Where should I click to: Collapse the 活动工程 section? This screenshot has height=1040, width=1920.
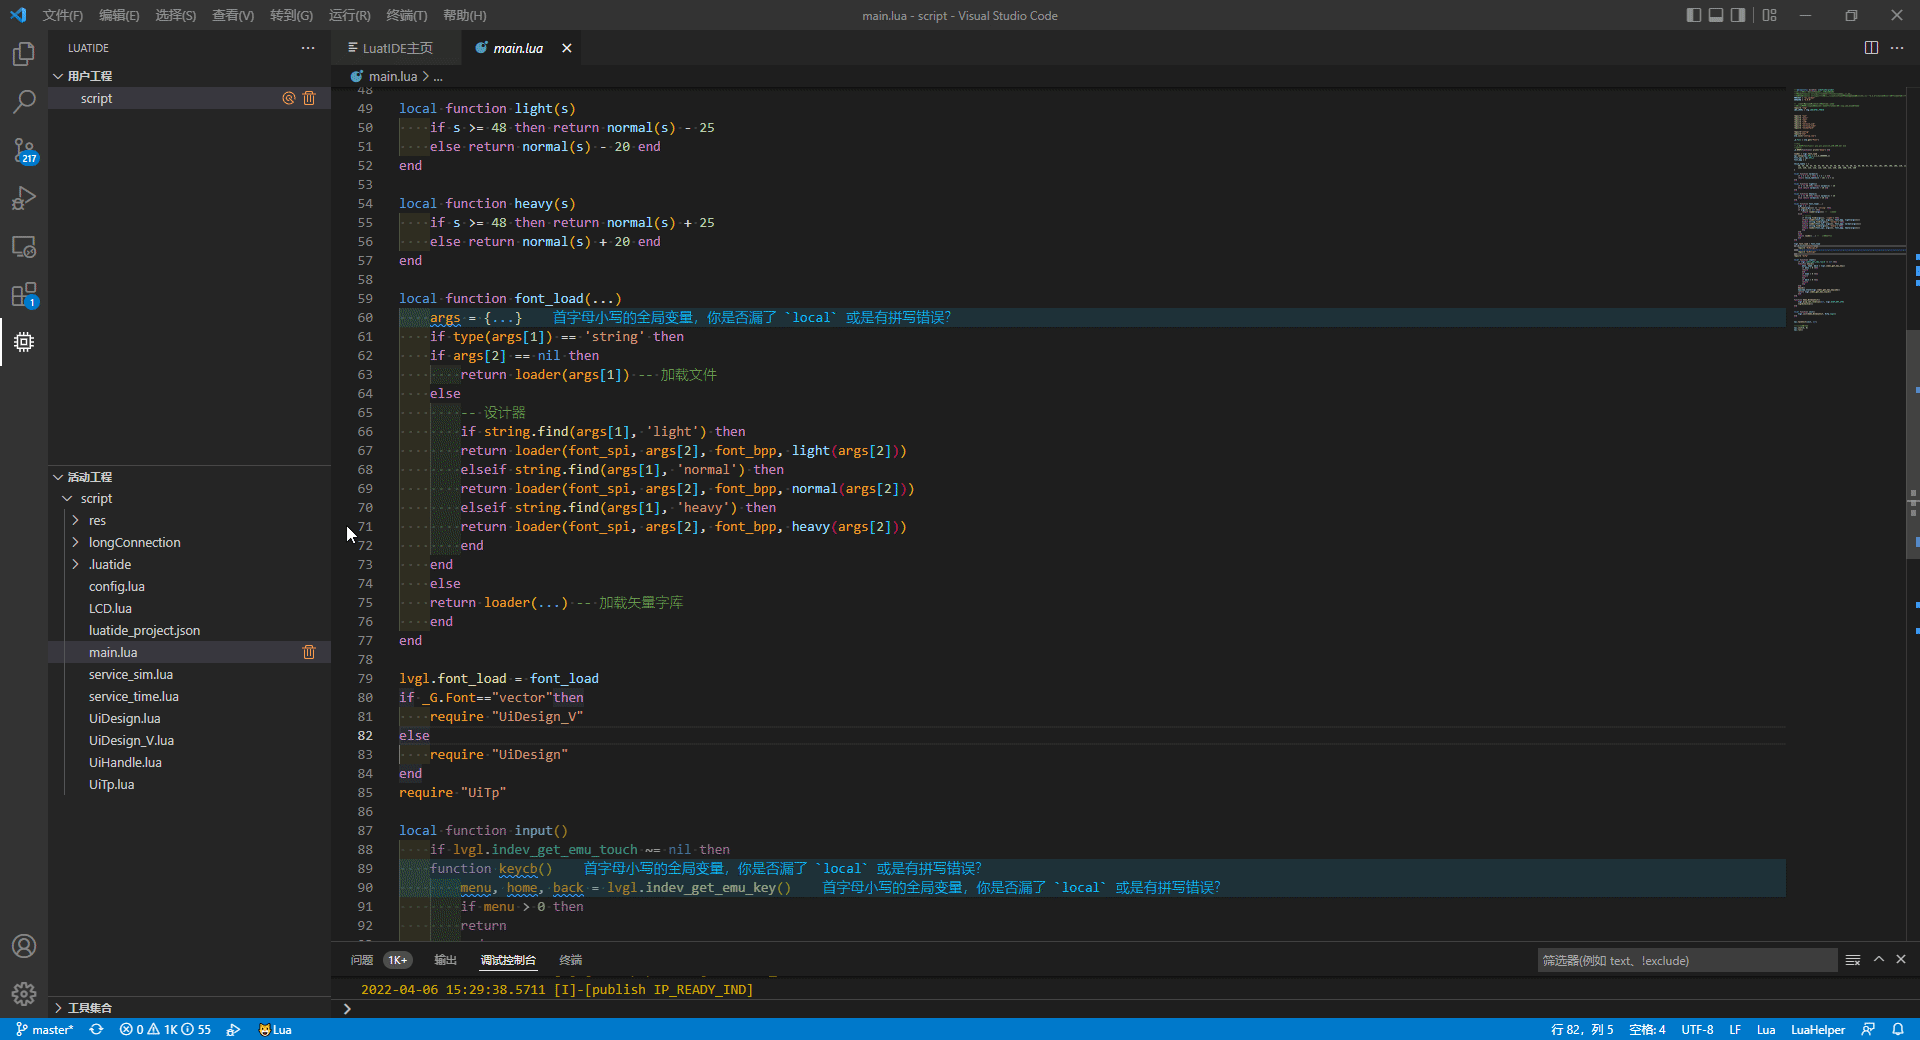[x=58, y=477]
